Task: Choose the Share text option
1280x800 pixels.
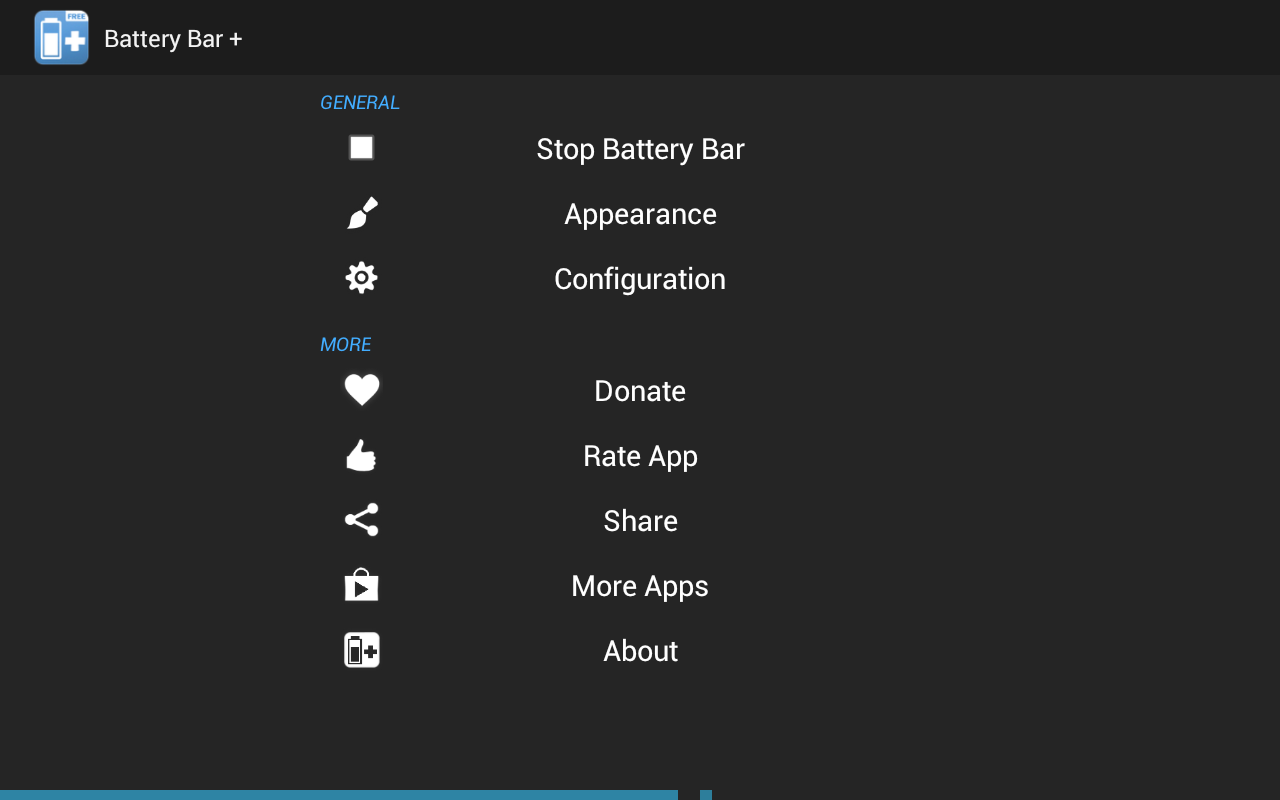Action: pyautogui.click(x=640, y=521)
